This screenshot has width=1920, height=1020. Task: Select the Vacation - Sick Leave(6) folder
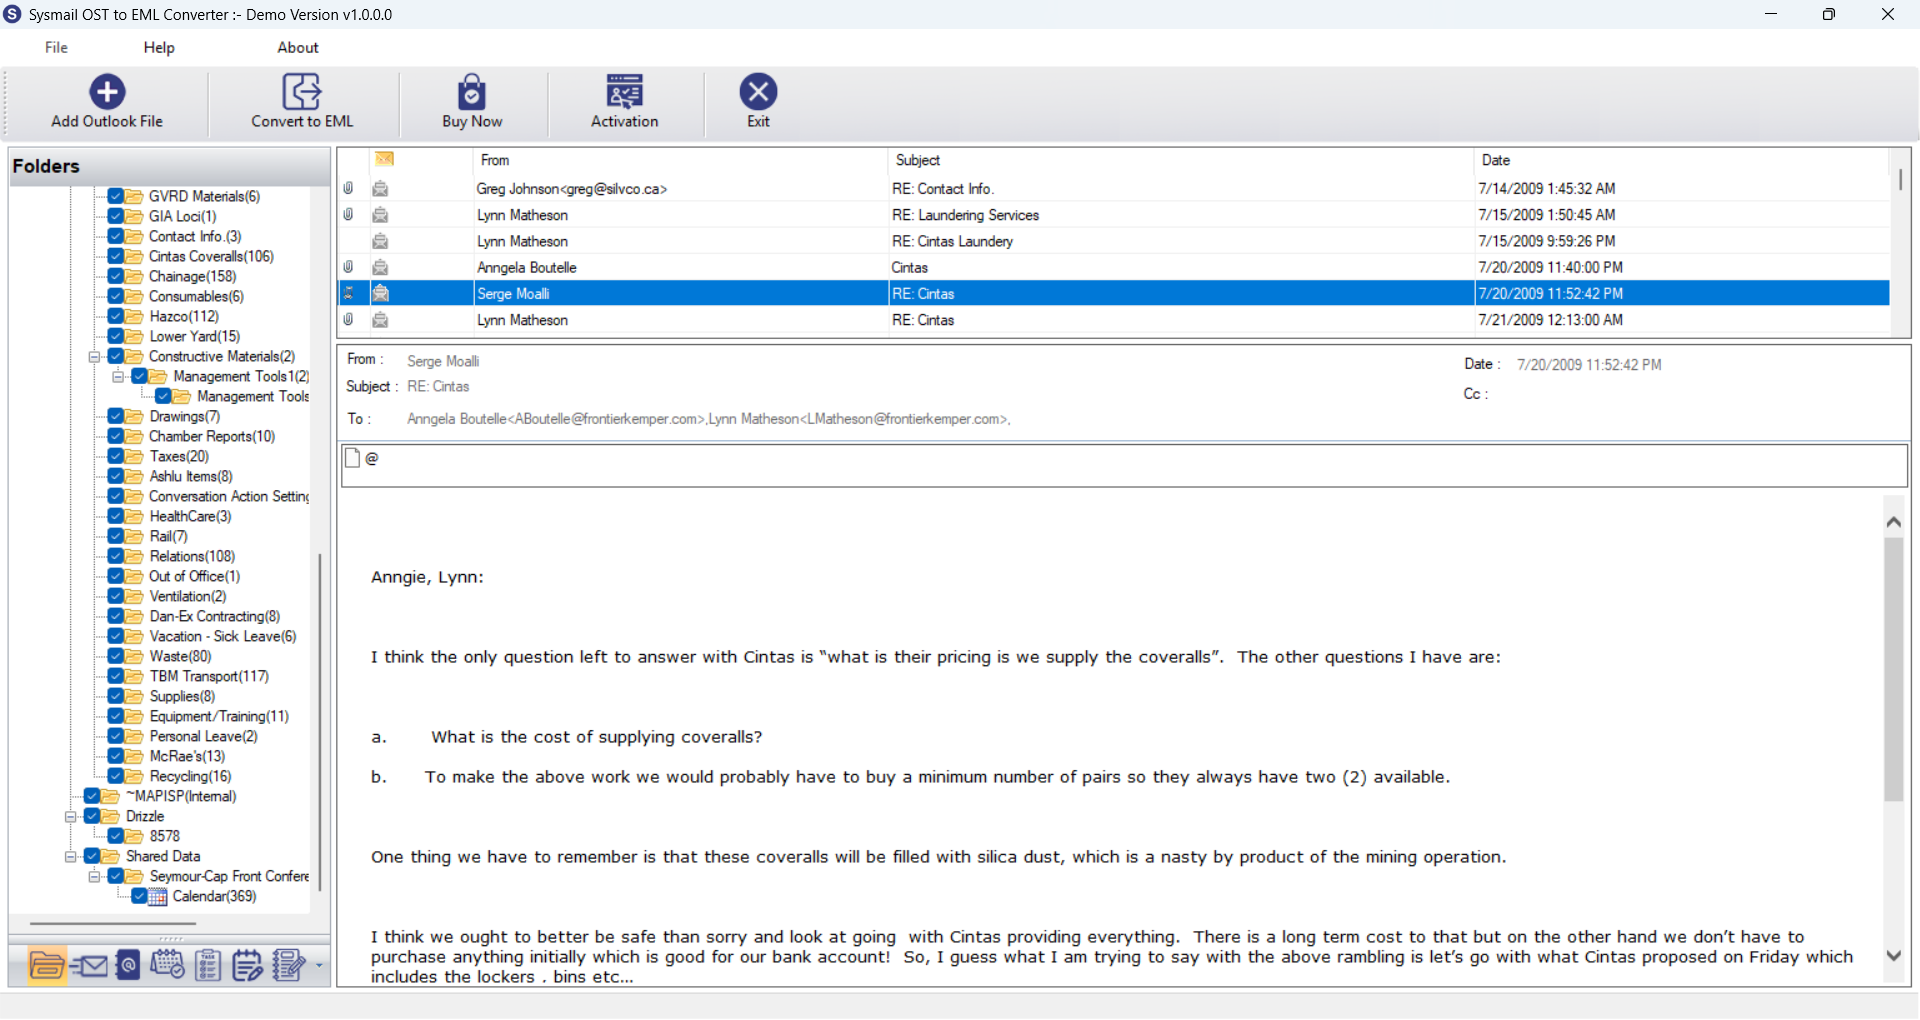223,636
